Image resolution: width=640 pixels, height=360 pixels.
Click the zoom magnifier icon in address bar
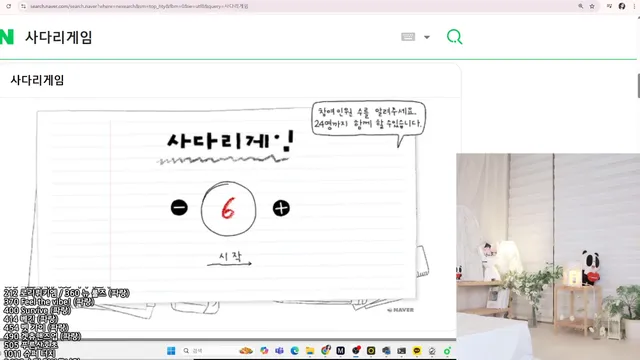(580, 6)
